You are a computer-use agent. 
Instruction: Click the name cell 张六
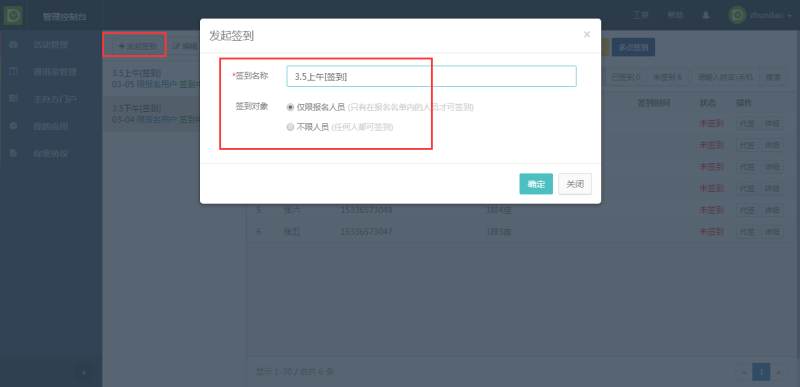pos(291,210)
